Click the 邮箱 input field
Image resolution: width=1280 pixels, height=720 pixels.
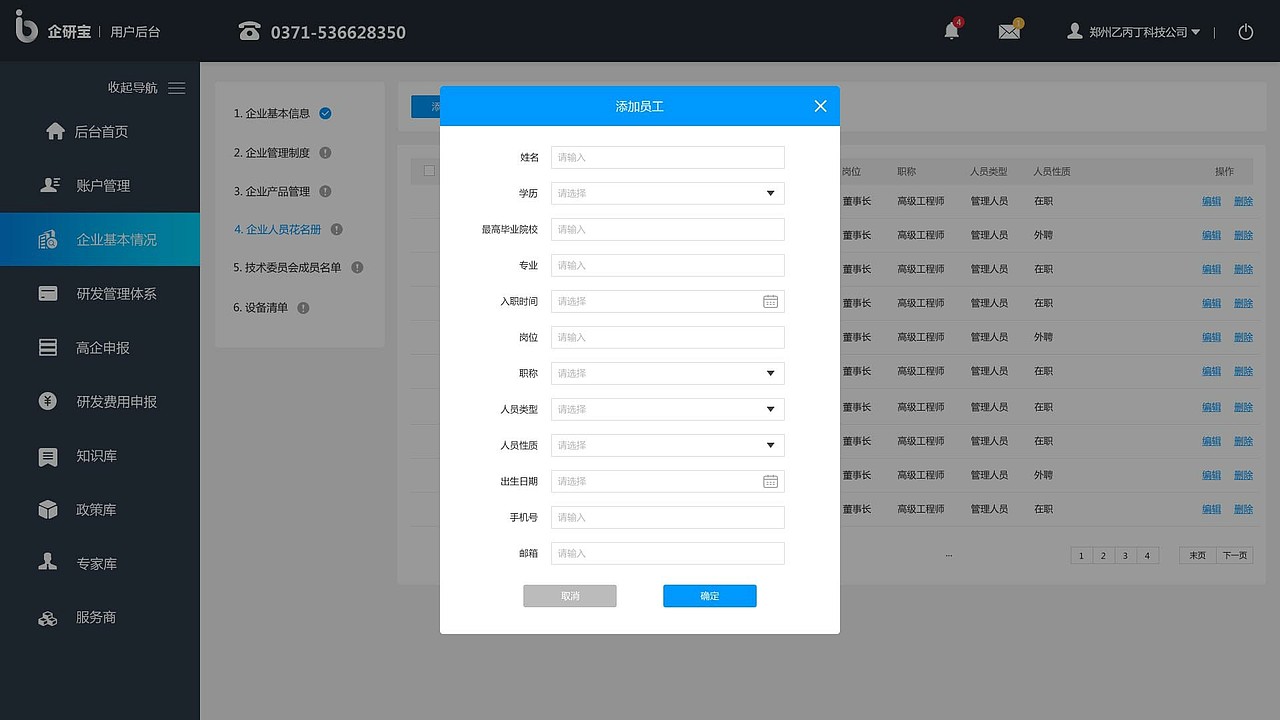pyautogui.click(x=667, y=553)
